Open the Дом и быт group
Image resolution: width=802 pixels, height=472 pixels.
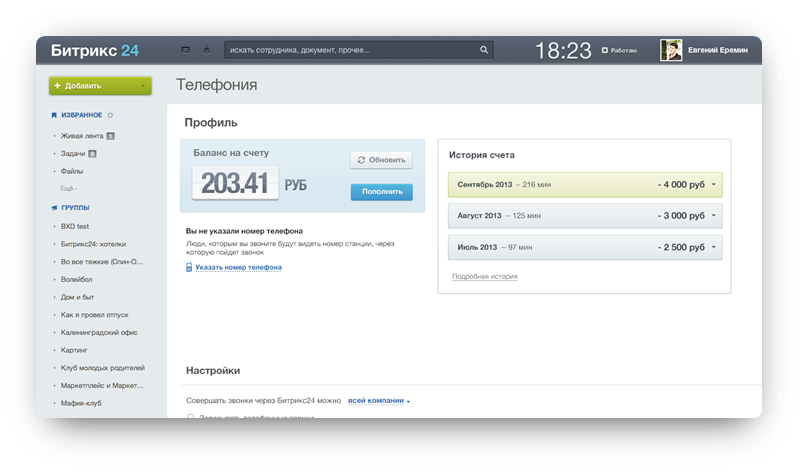77,297
